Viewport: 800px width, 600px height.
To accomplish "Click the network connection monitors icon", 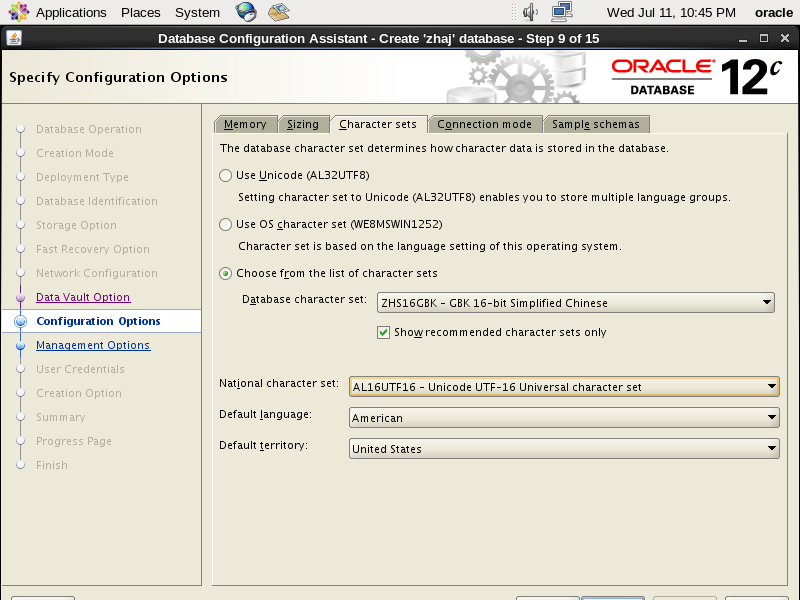I will click(x=562, y=12).
